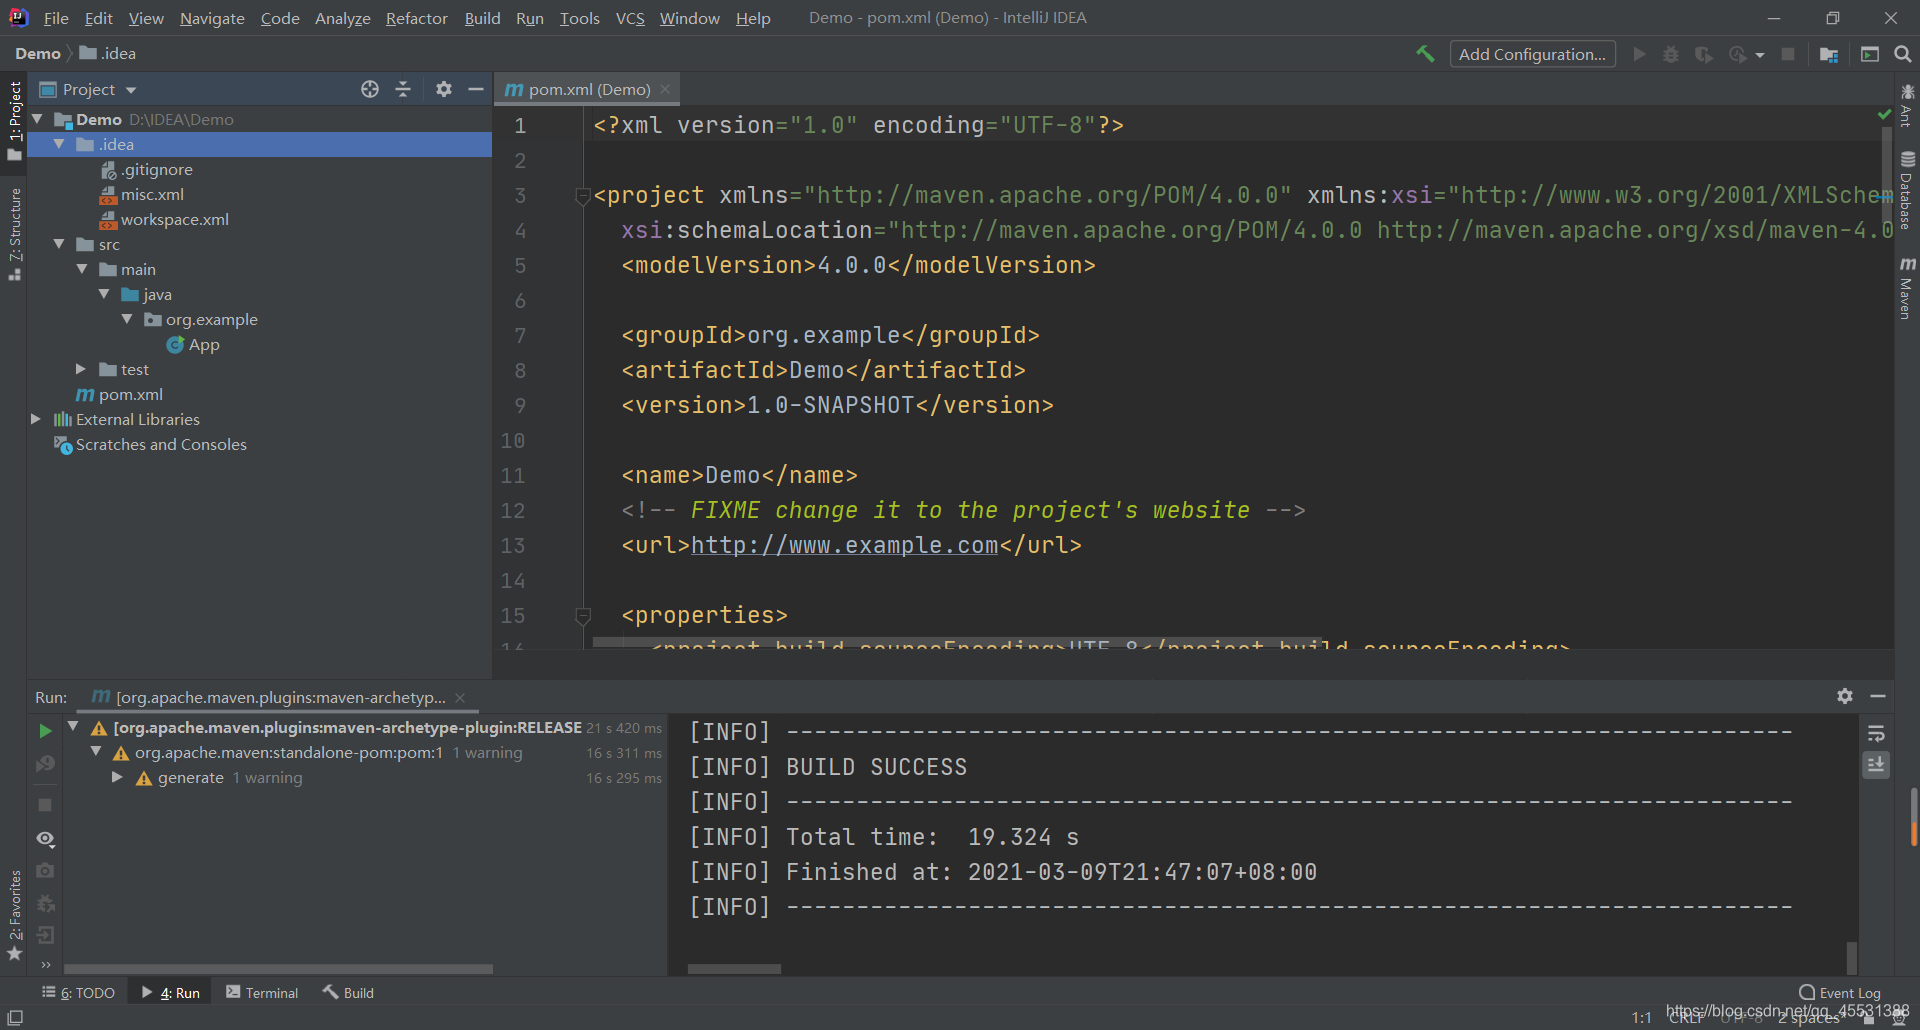1920x1030 pixels.
Task: Collapse the main folder
Action: click(82, 269)
